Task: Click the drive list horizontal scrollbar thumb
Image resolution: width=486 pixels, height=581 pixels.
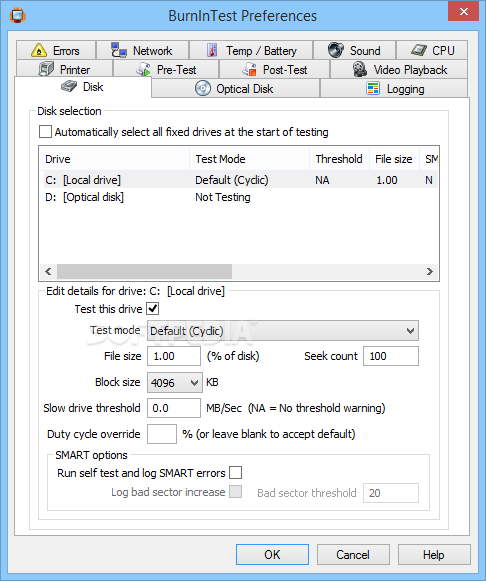Action: (x=144, y=272)
